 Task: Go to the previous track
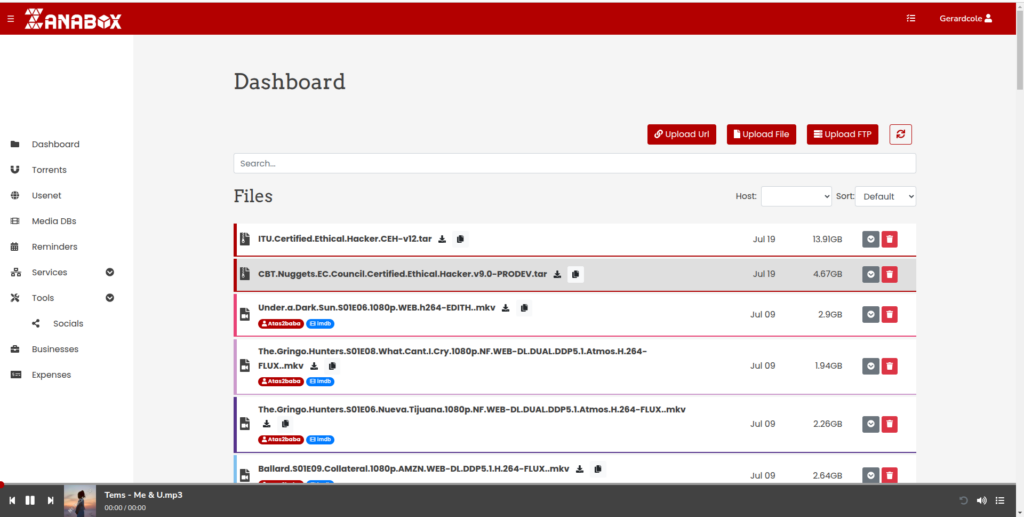(x=12, y=500)
